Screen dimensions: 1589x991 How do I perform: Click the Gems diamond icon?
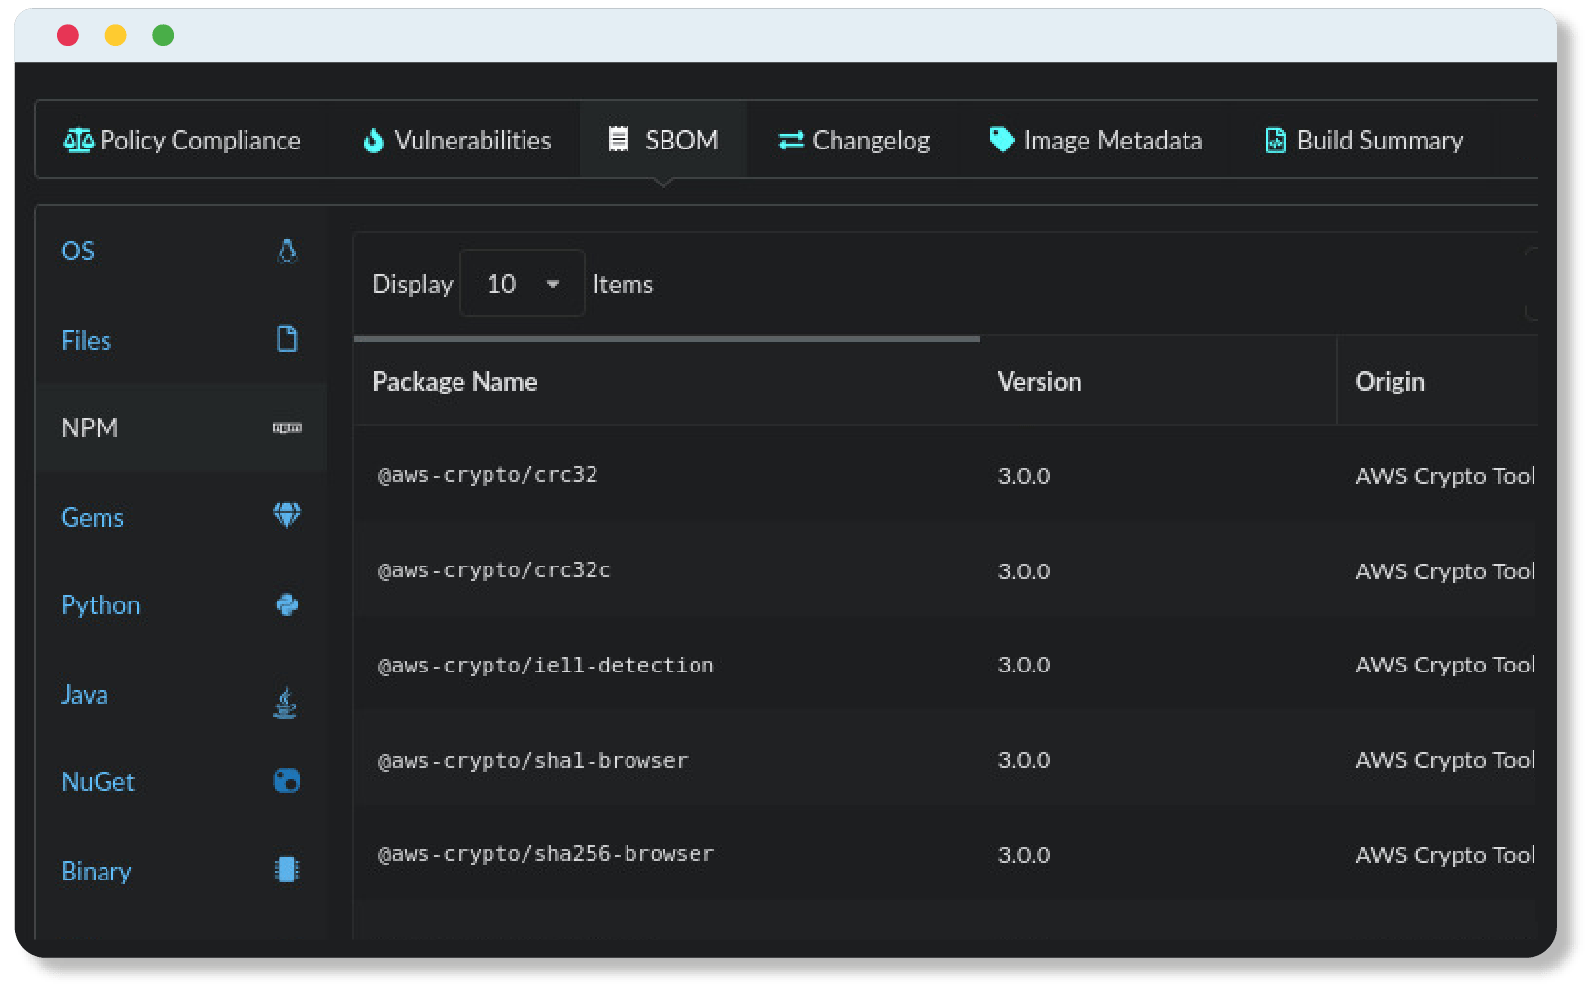click(287, 516)
